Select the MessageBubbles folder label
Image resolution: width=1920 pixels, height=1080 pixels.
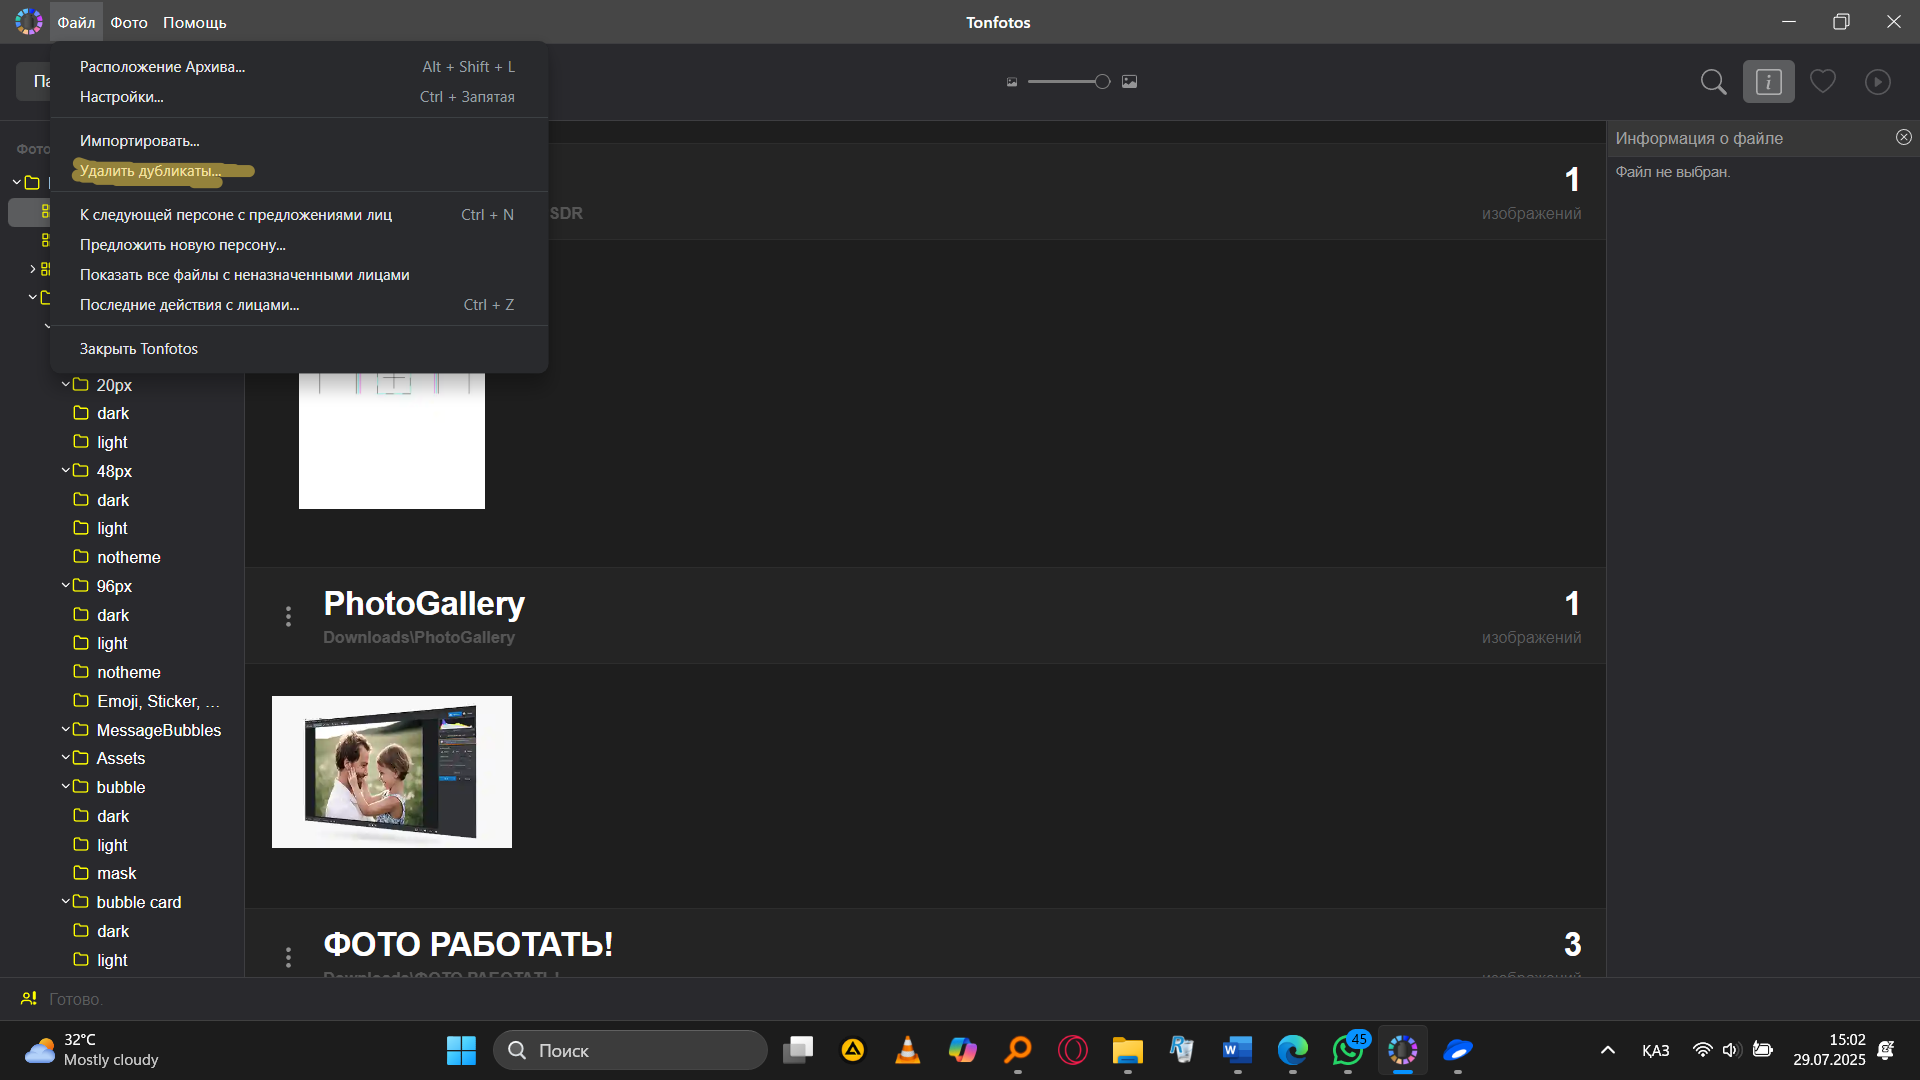tap(159, 730)
